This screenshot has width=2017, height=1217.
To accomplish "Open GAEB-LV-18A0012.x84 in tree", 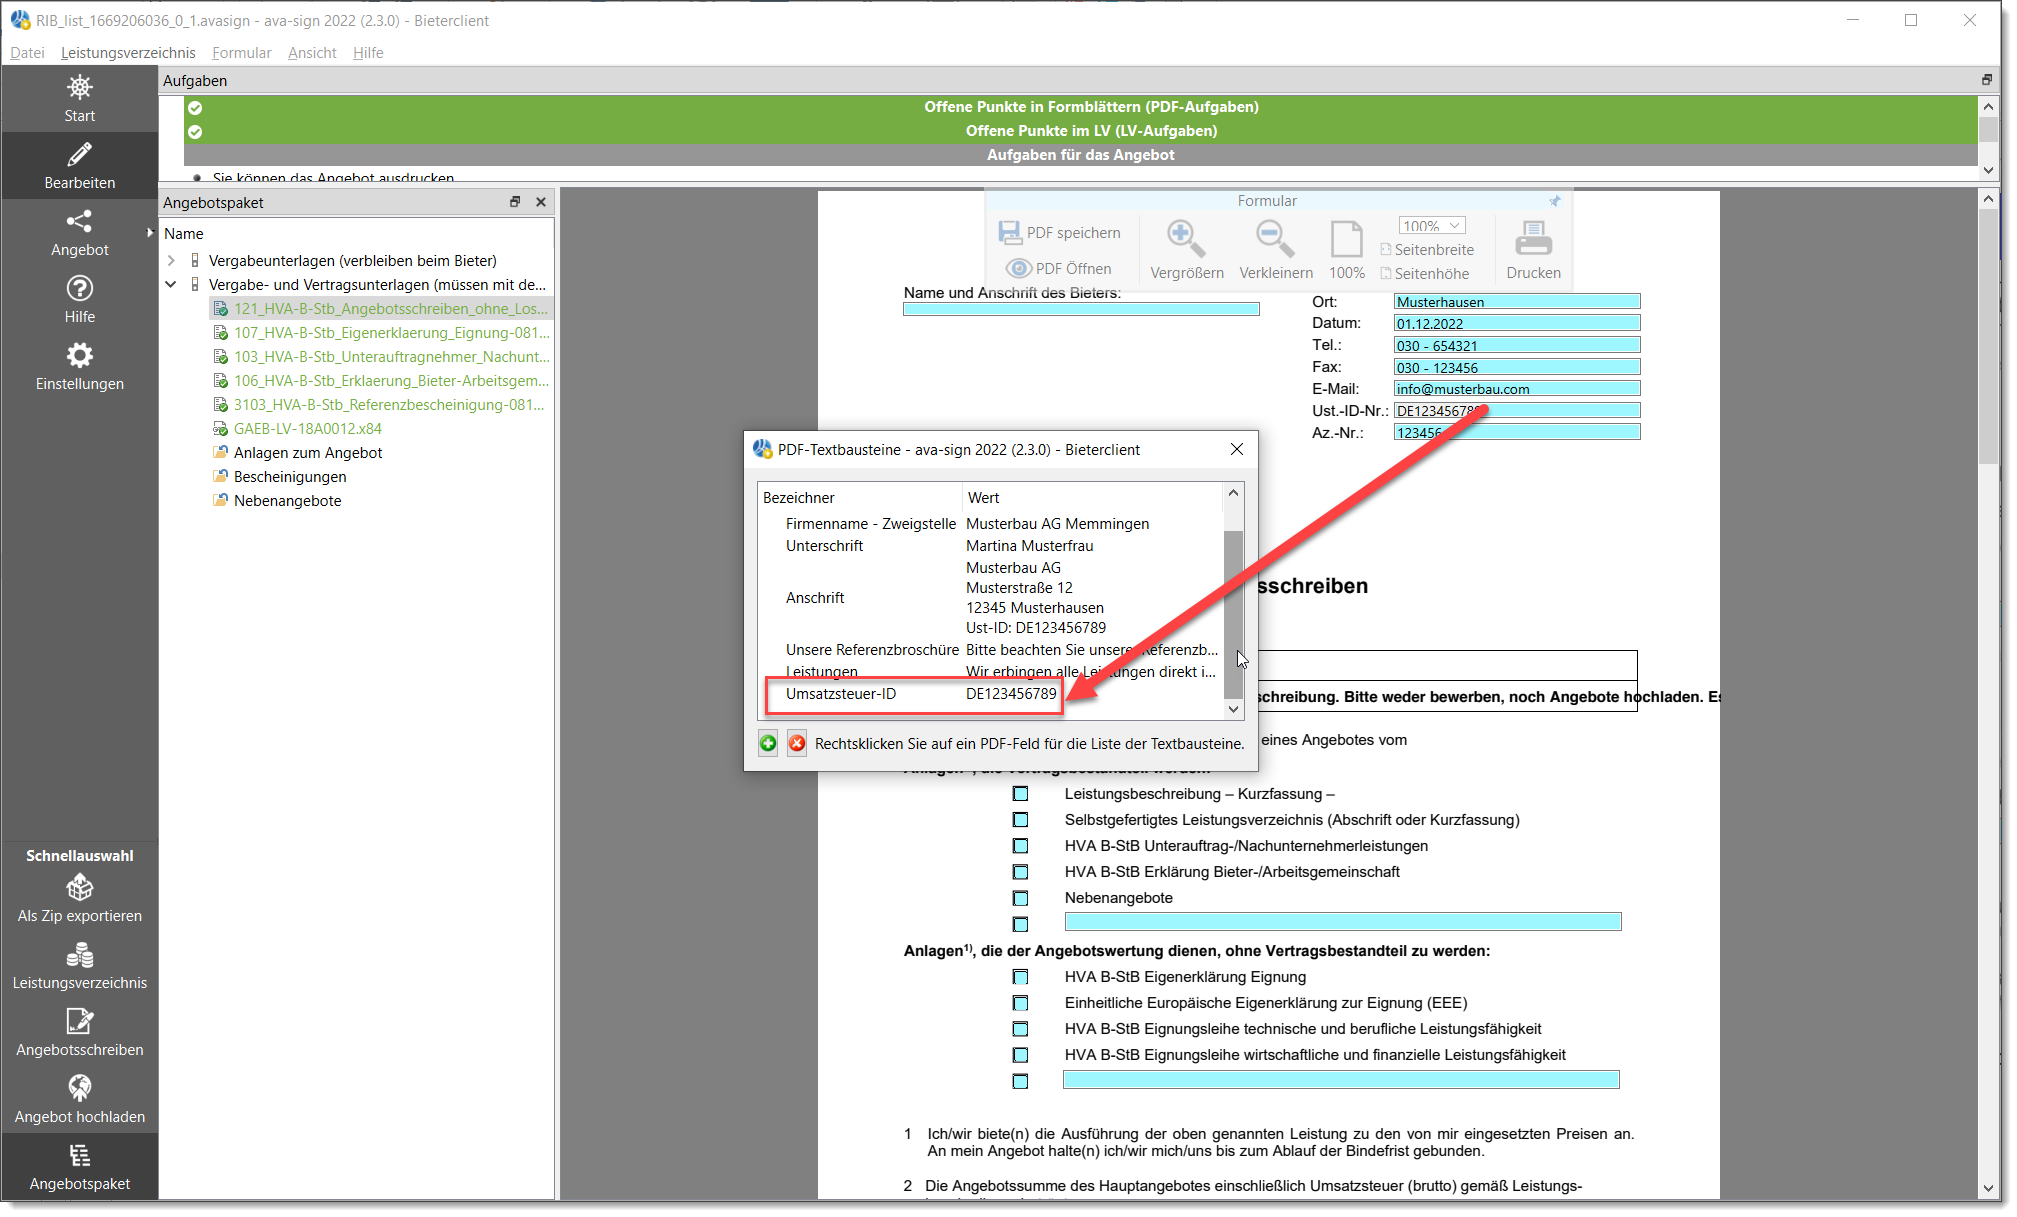I will (x=307, y=429).
